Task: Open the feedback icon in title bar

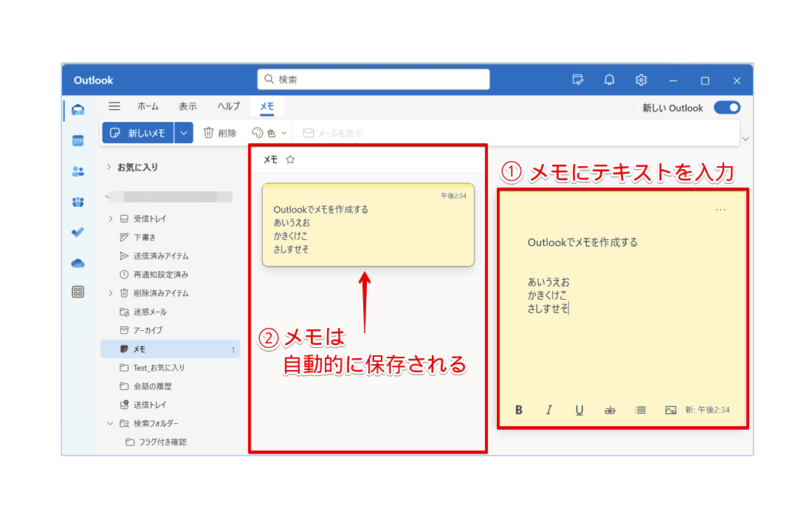Action: click(578, 80)
